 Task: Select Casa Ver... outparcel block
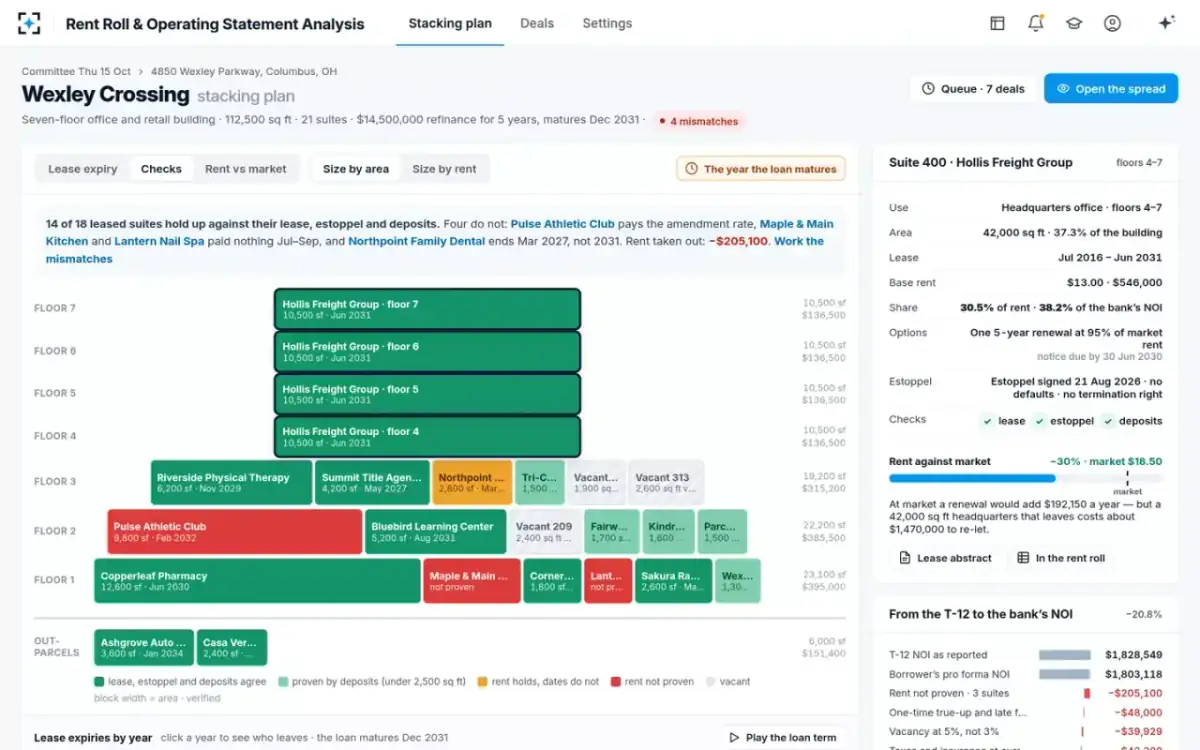click(231, 648)
